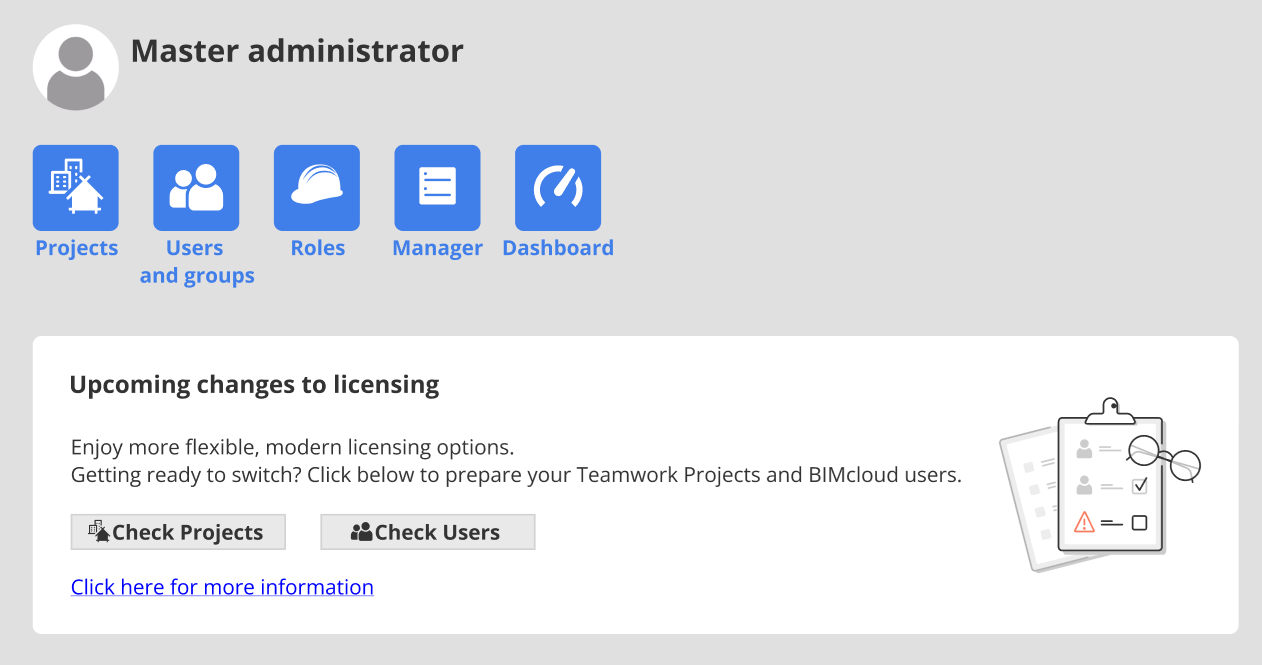1262x665 pixels.
Task: Open the Roles hard hat icon
Action: coord(317,188)
